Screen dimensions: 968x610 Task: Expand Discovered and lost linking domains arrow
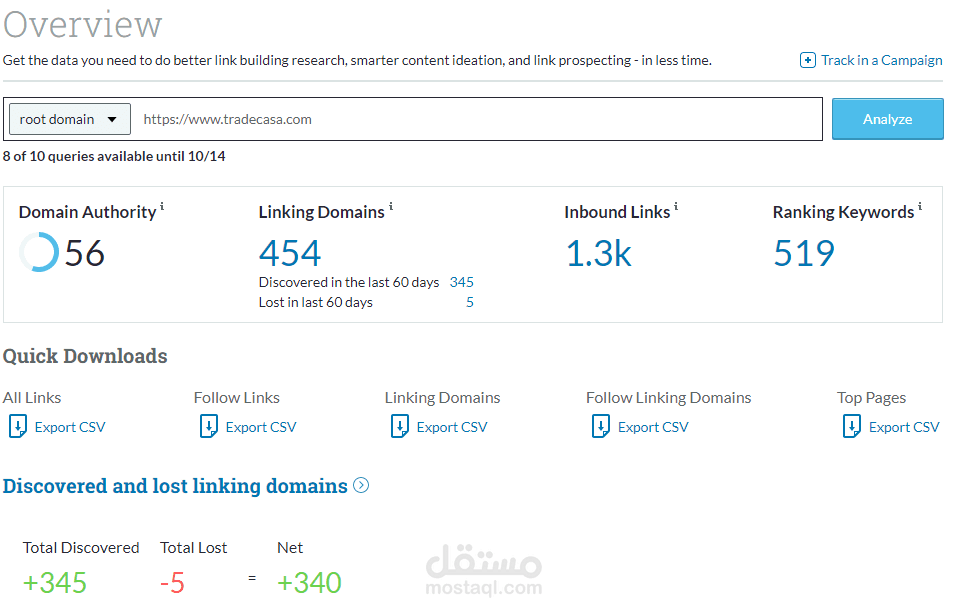coord(361,486)
